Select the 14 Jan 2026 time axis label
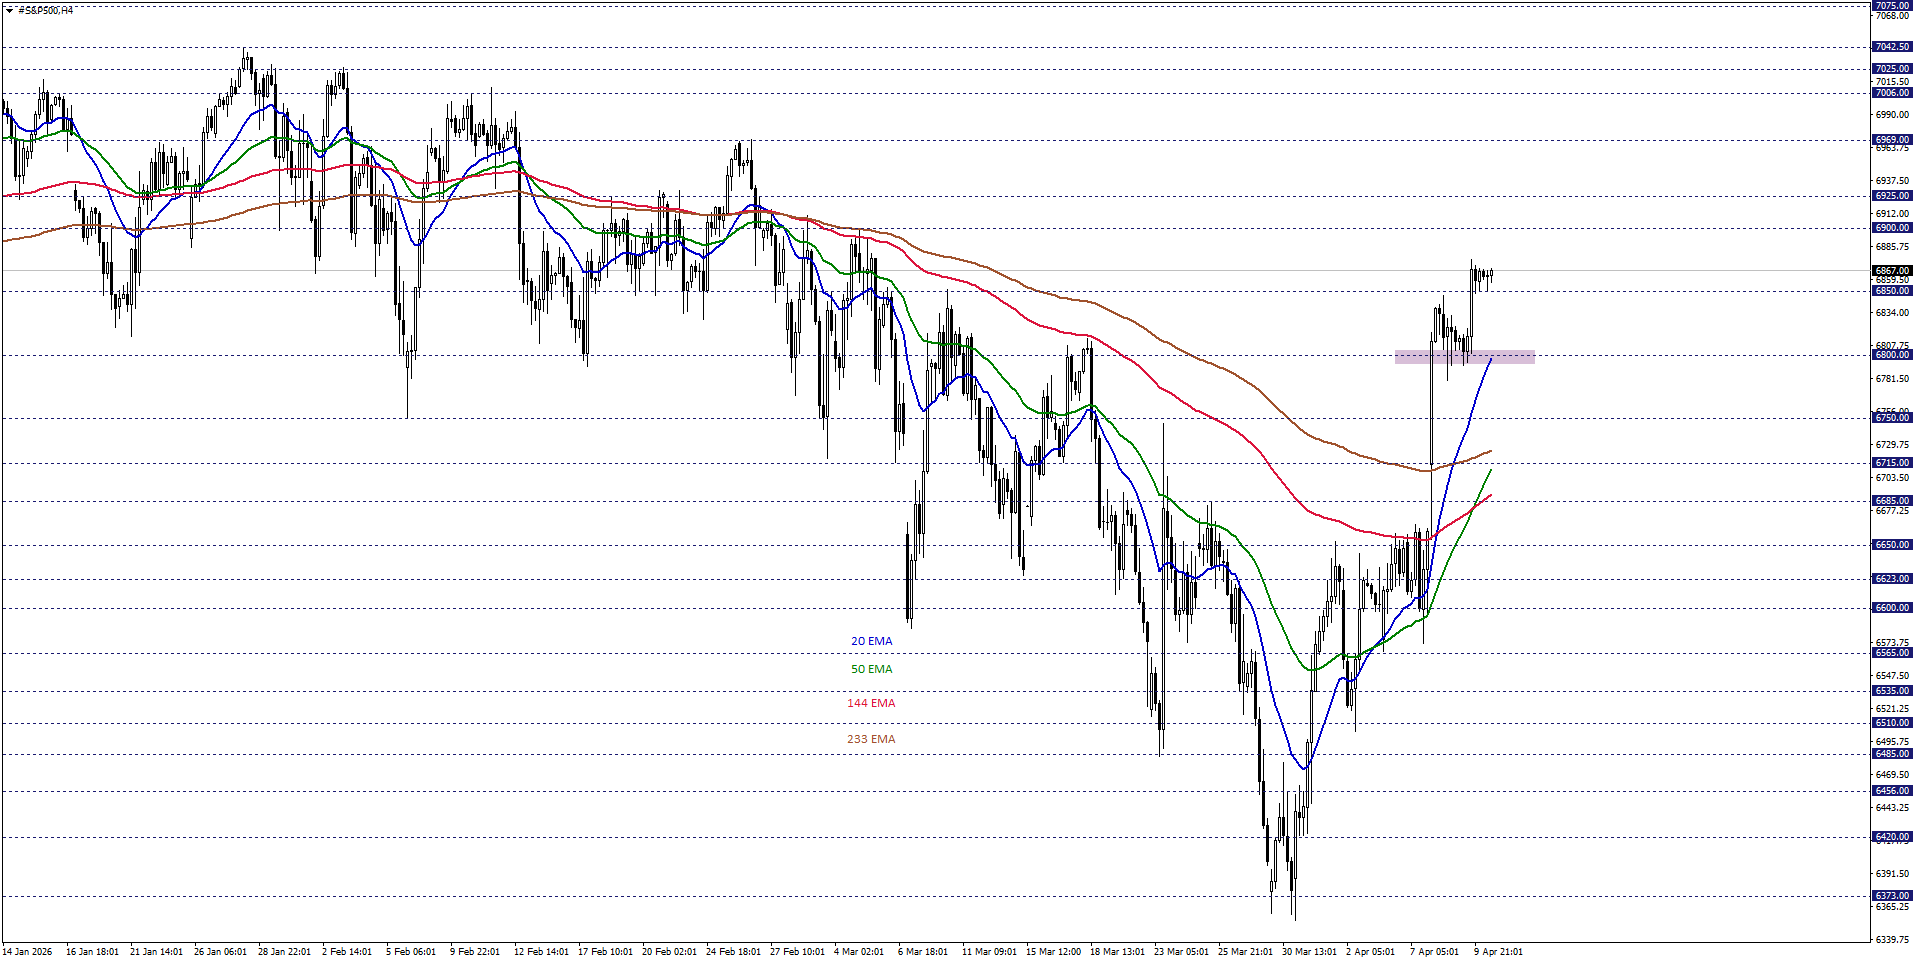The height and width of the screenshot is (963, 1916). tap(27, 952)
